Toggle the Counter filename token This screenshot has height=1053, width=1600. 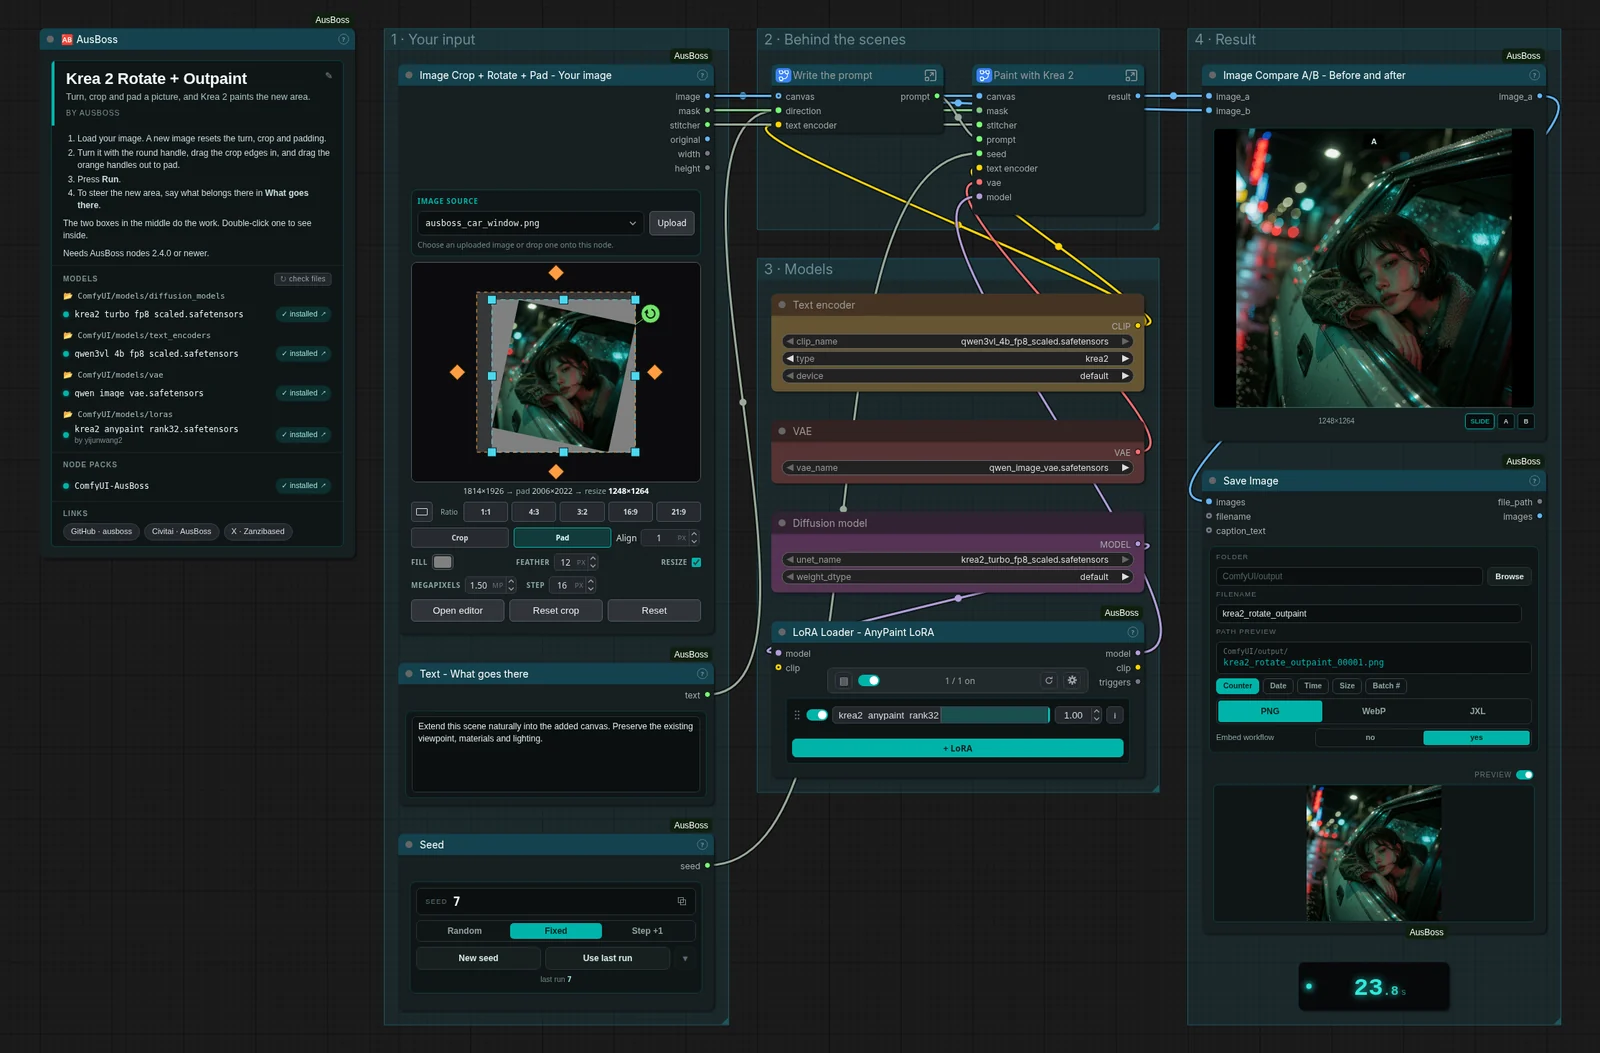[1237, 686]
